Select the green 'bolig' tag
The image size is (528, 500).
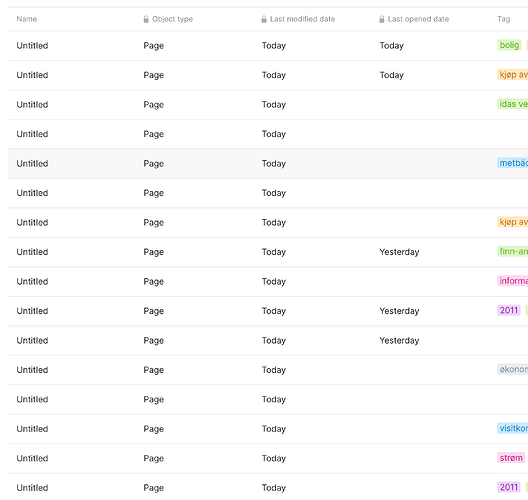509,45
